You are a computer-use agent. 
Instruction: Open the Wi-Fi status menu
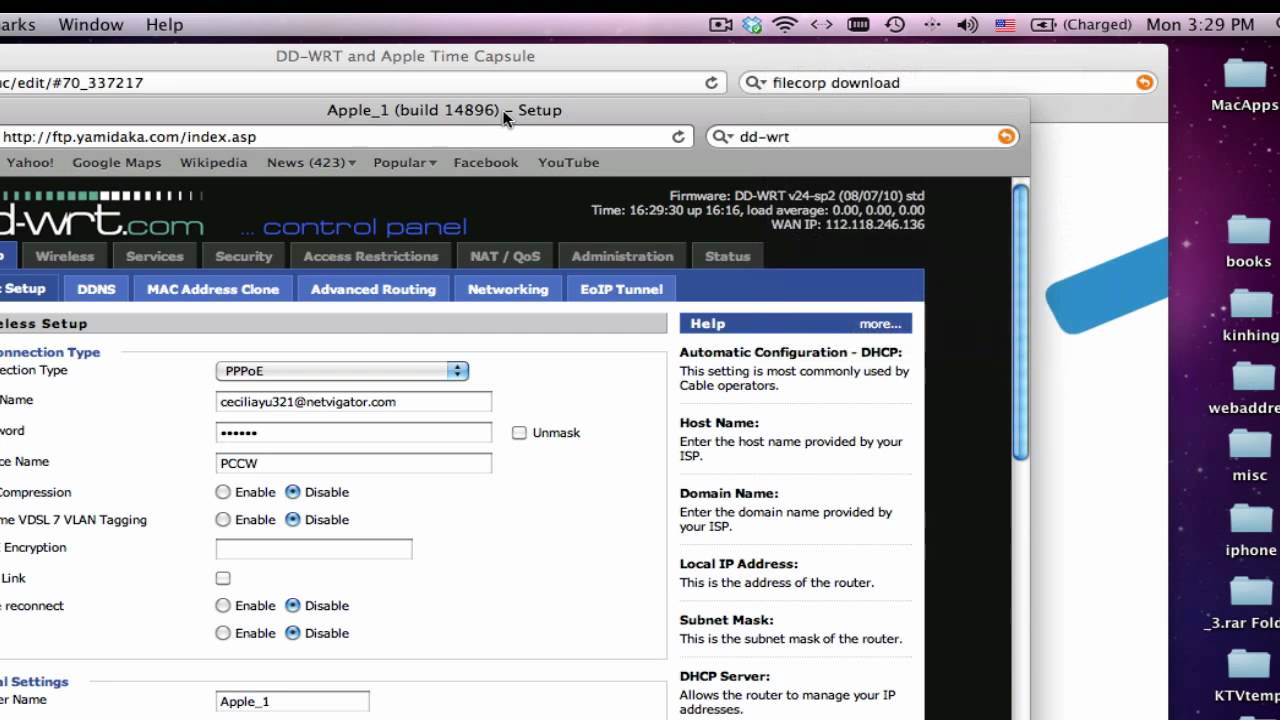pos(785,25)
